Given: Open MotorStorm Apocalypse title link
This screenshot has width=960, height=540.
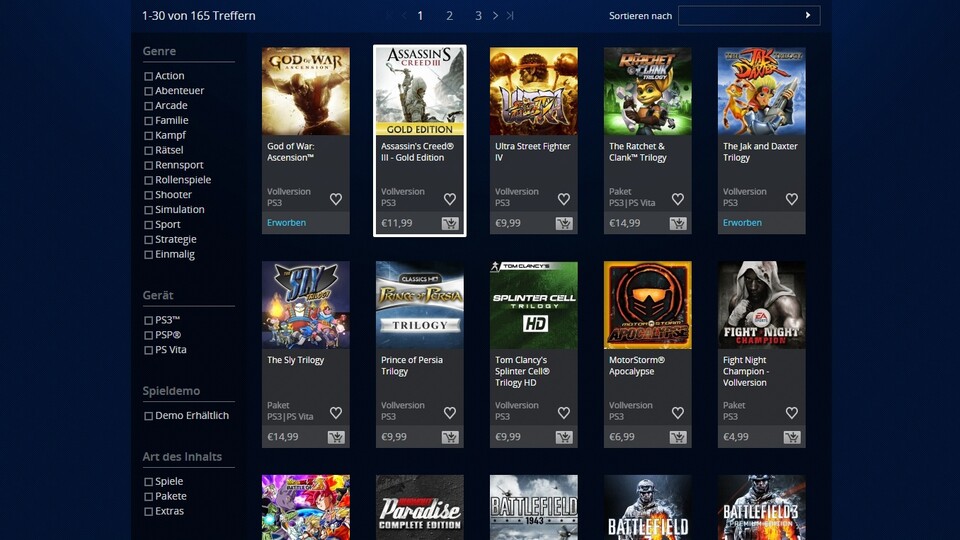Looking at the screenshot, I should (x=637, y=366).
